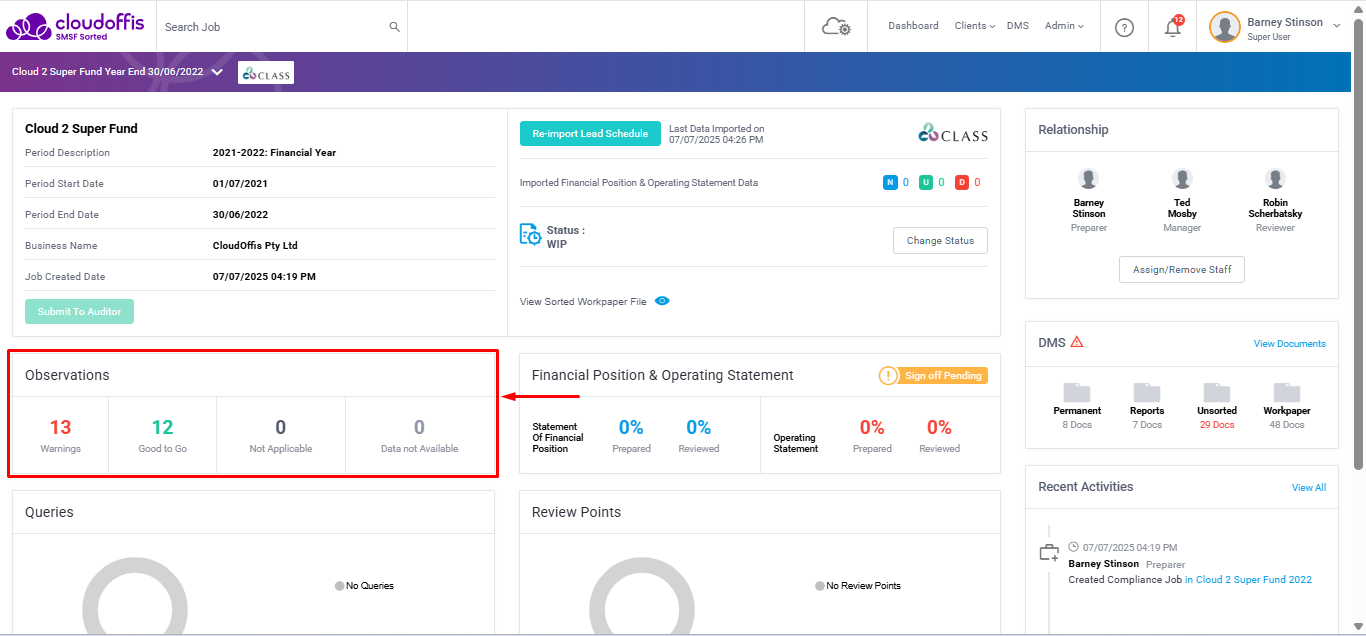Click Financial Position Reviewed 0% value
Screen dimensions: 1366x636
[698, 428]
